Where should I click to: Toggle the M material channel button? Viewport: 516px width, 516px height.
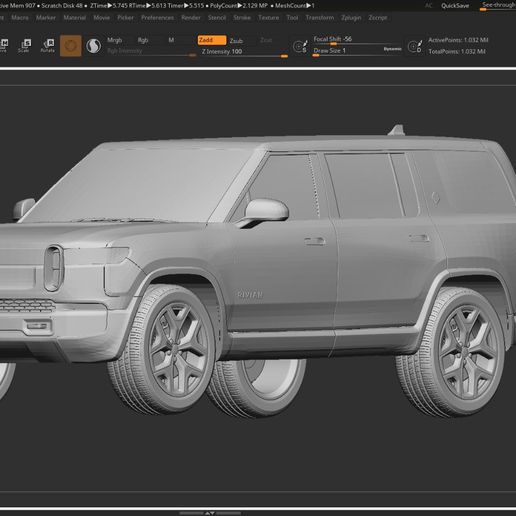coord(171,40)
